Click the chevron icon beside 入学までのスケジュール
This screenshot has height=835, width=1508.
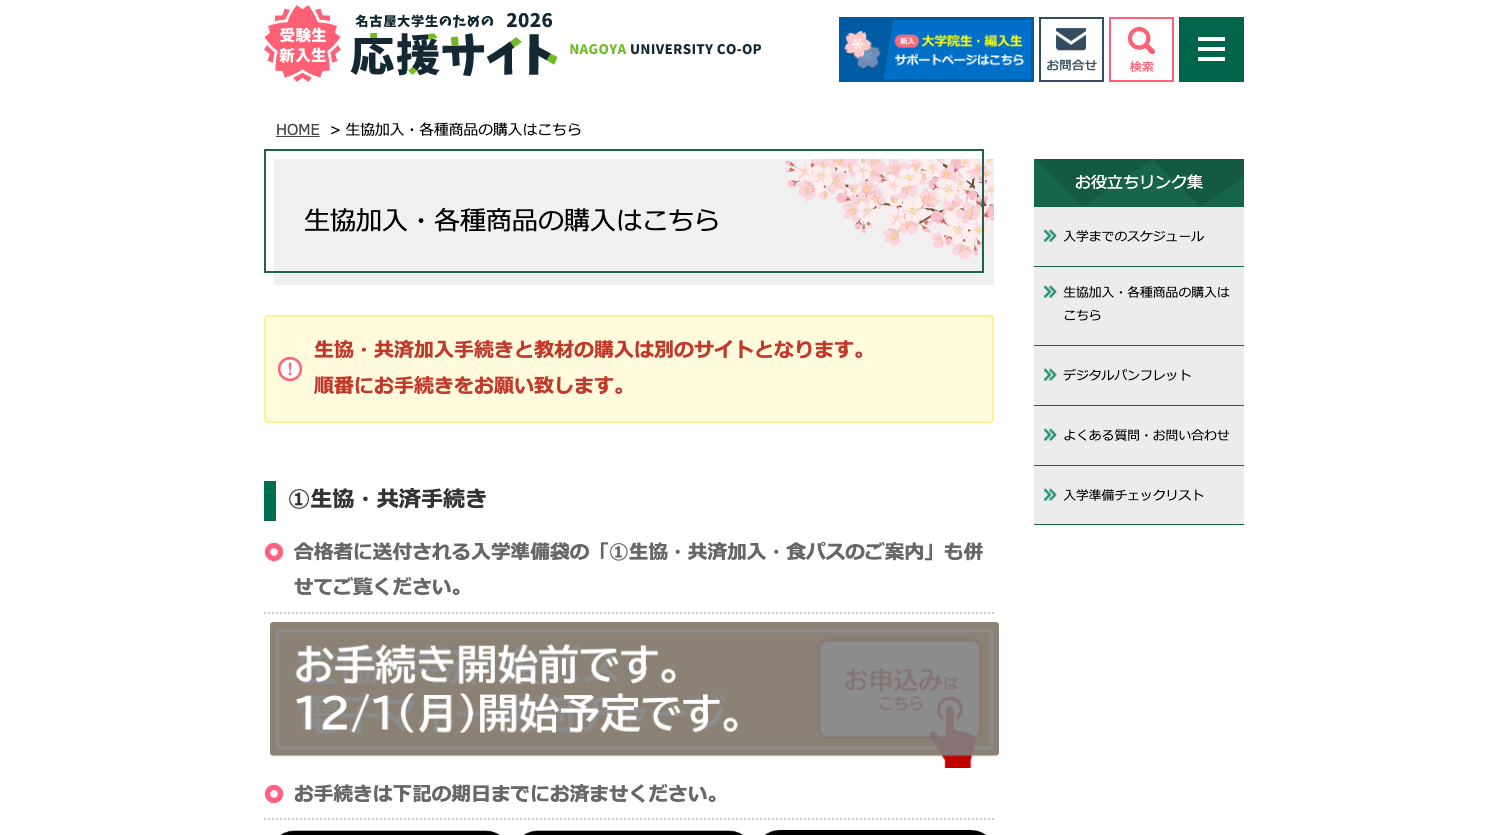click(1049, 236)
